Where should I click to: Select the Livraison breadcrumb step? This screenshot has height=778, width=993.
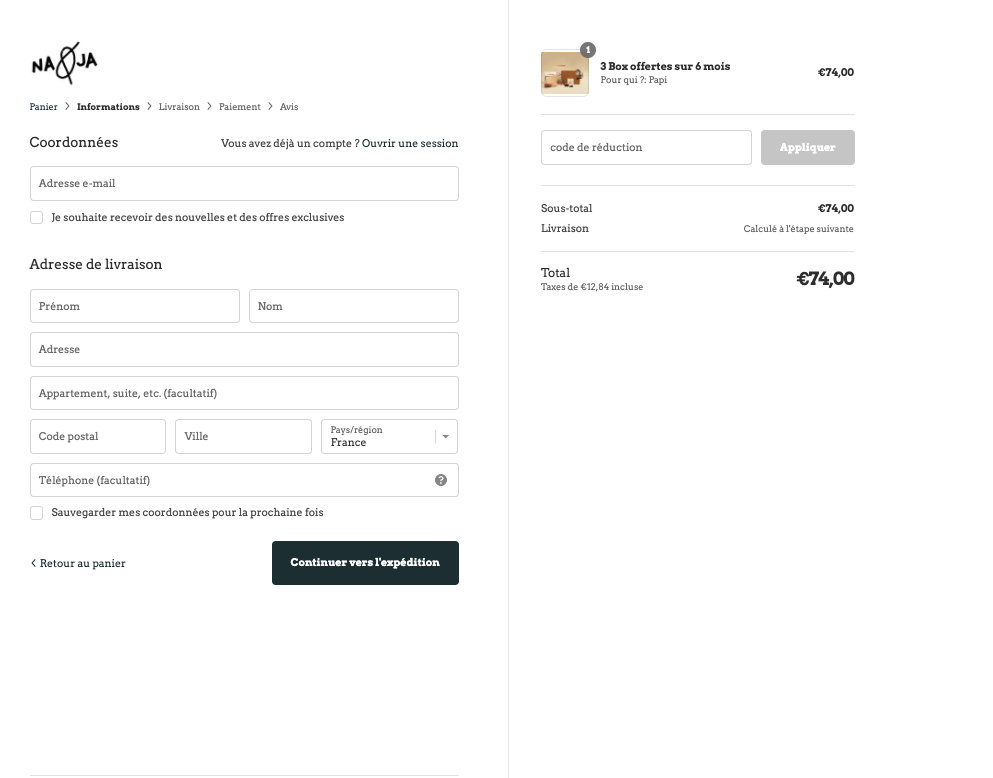click(x=179, y=106)
